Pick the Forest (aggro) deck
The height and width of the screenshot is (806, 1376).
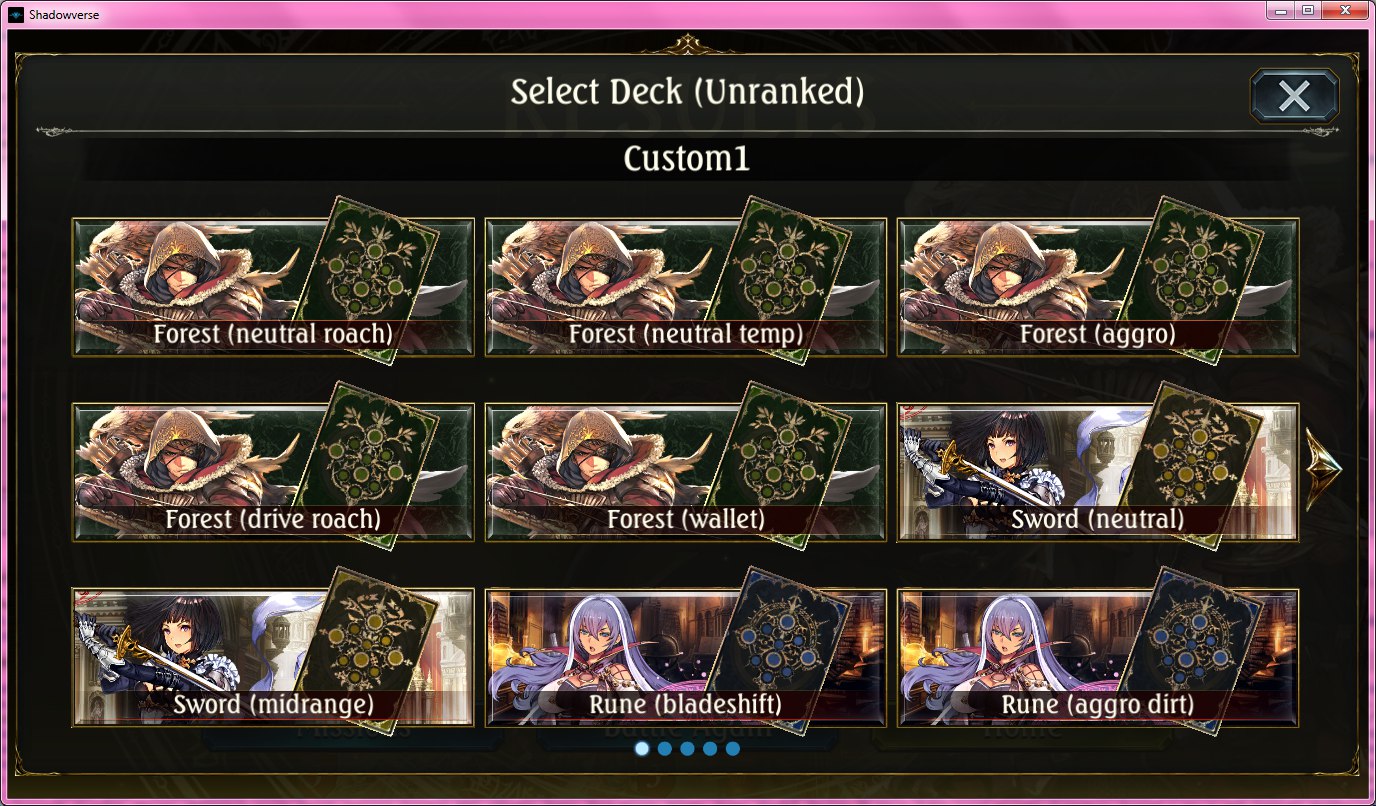(1098, 287)
